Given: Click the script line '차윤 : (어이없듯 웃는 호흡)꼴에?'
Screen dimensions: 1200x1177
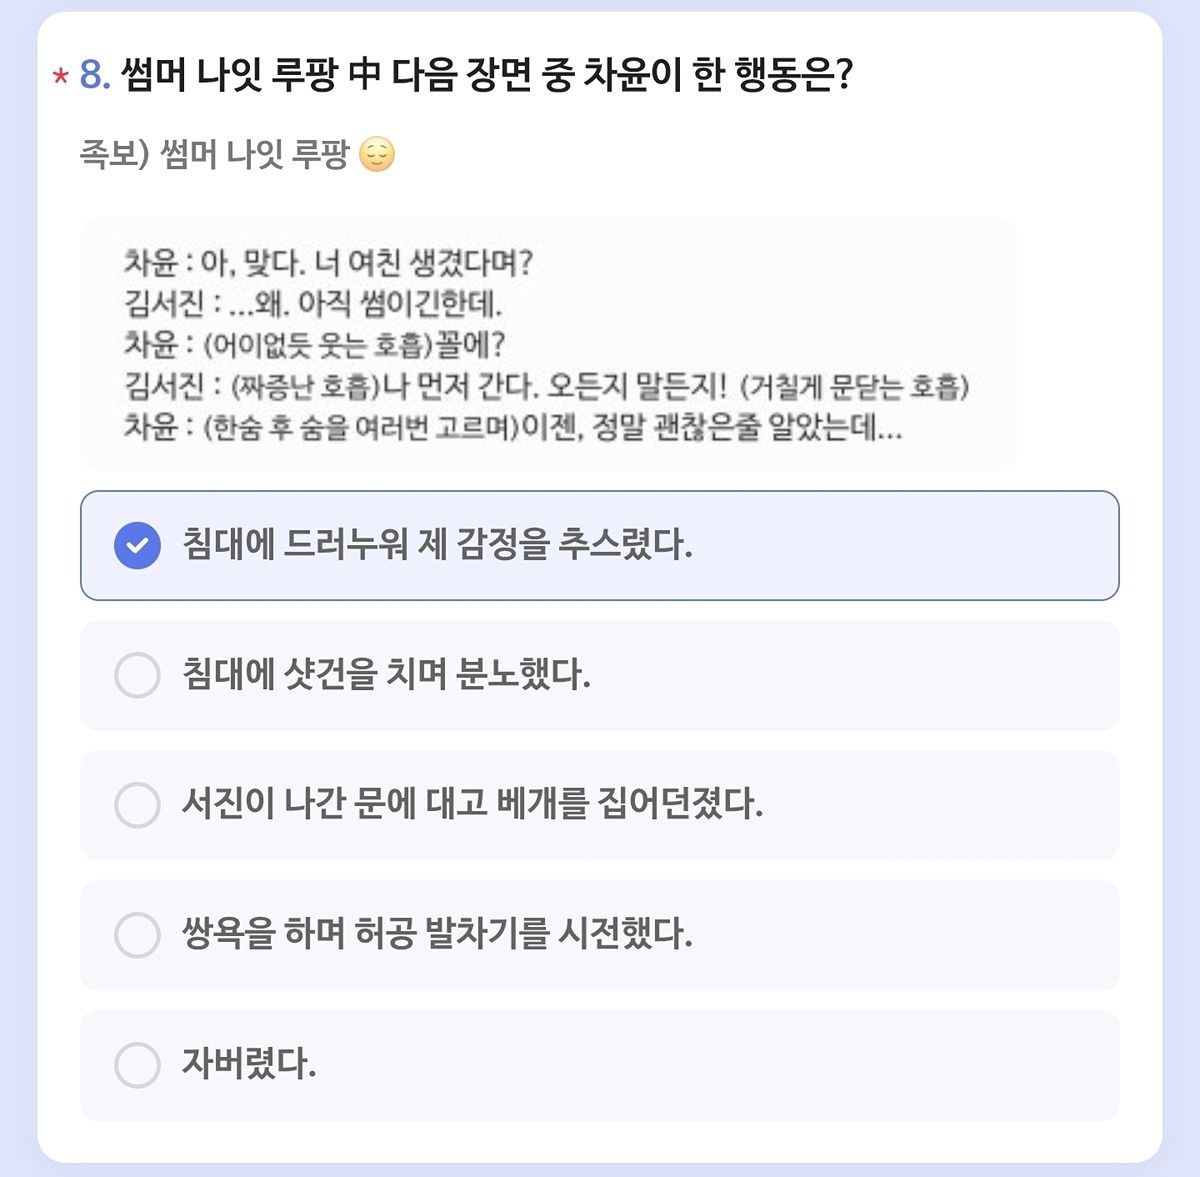Looking at the screenshot, I should coord(314,345).
